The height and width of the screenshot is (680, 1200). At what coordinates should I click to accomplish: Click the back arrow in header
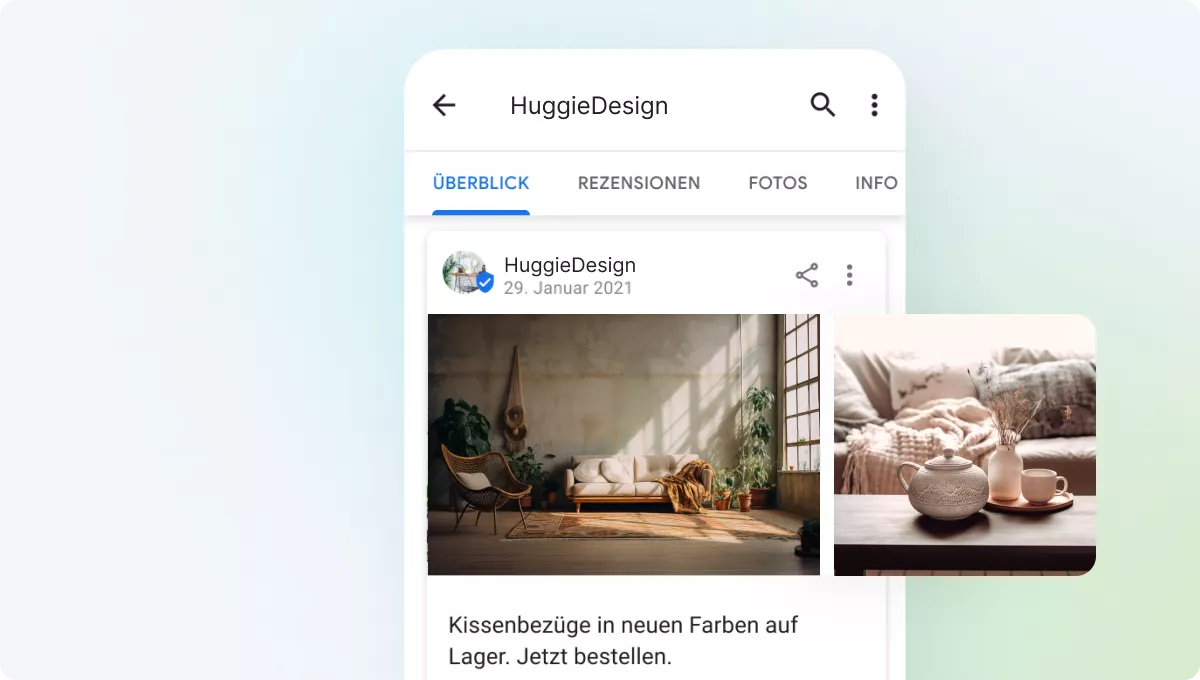tap(444, 105)
